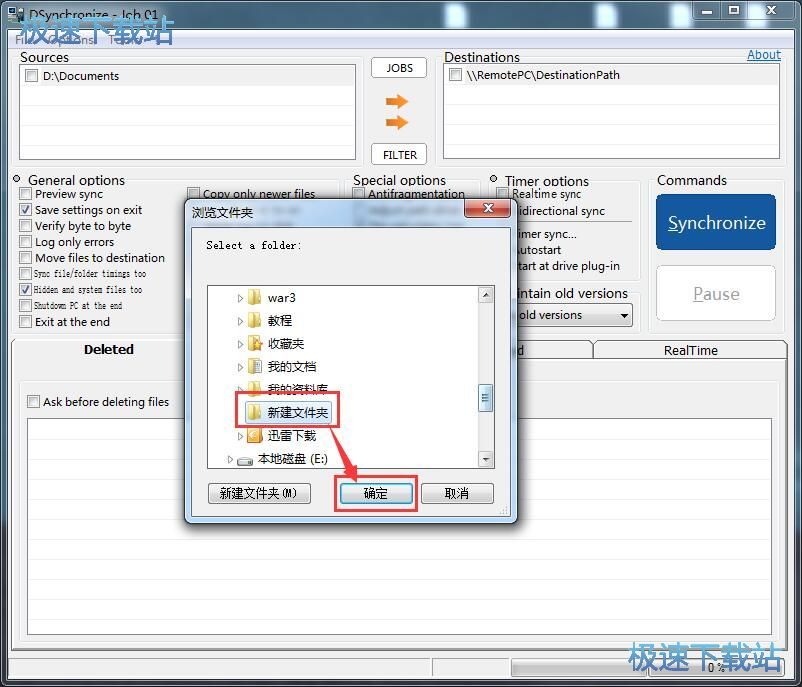
Task: Click the 本地磁盘 (E:) drive icon
Action: (245, 460)
